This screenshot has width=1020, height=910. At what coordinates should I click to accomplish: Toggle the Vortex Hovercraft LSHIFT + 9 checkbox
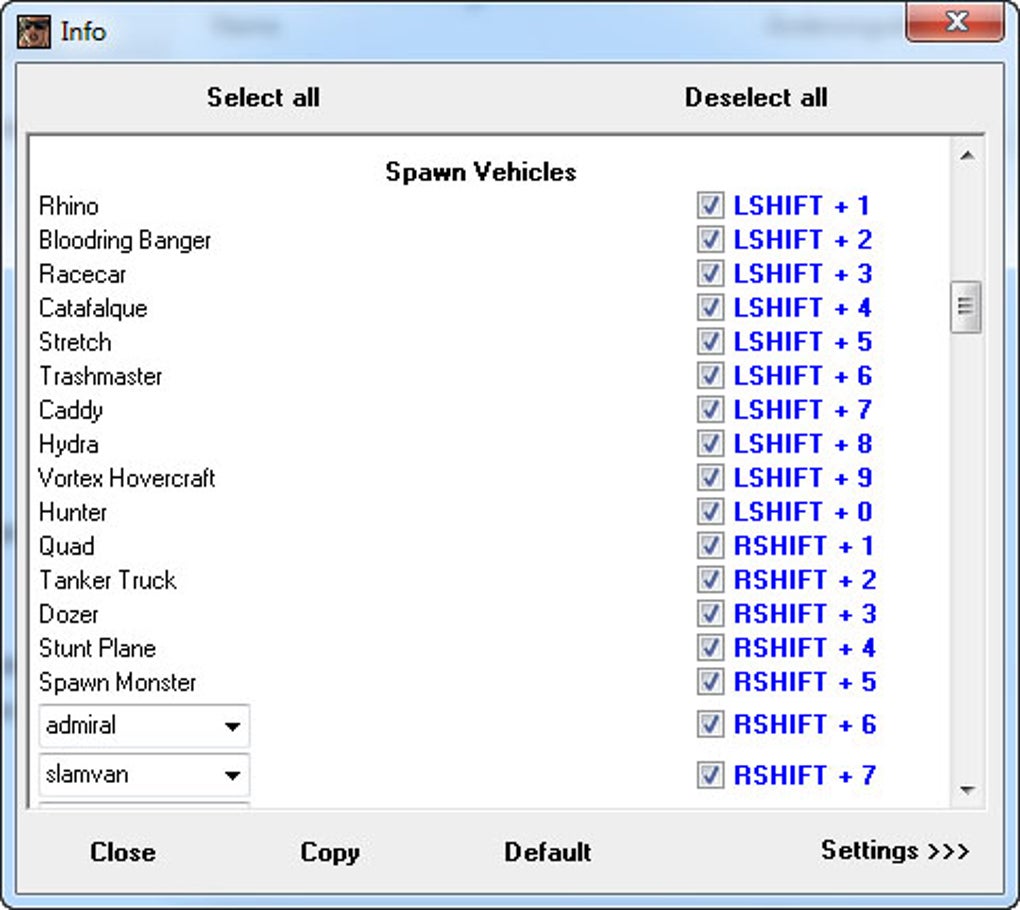(710, 477)
